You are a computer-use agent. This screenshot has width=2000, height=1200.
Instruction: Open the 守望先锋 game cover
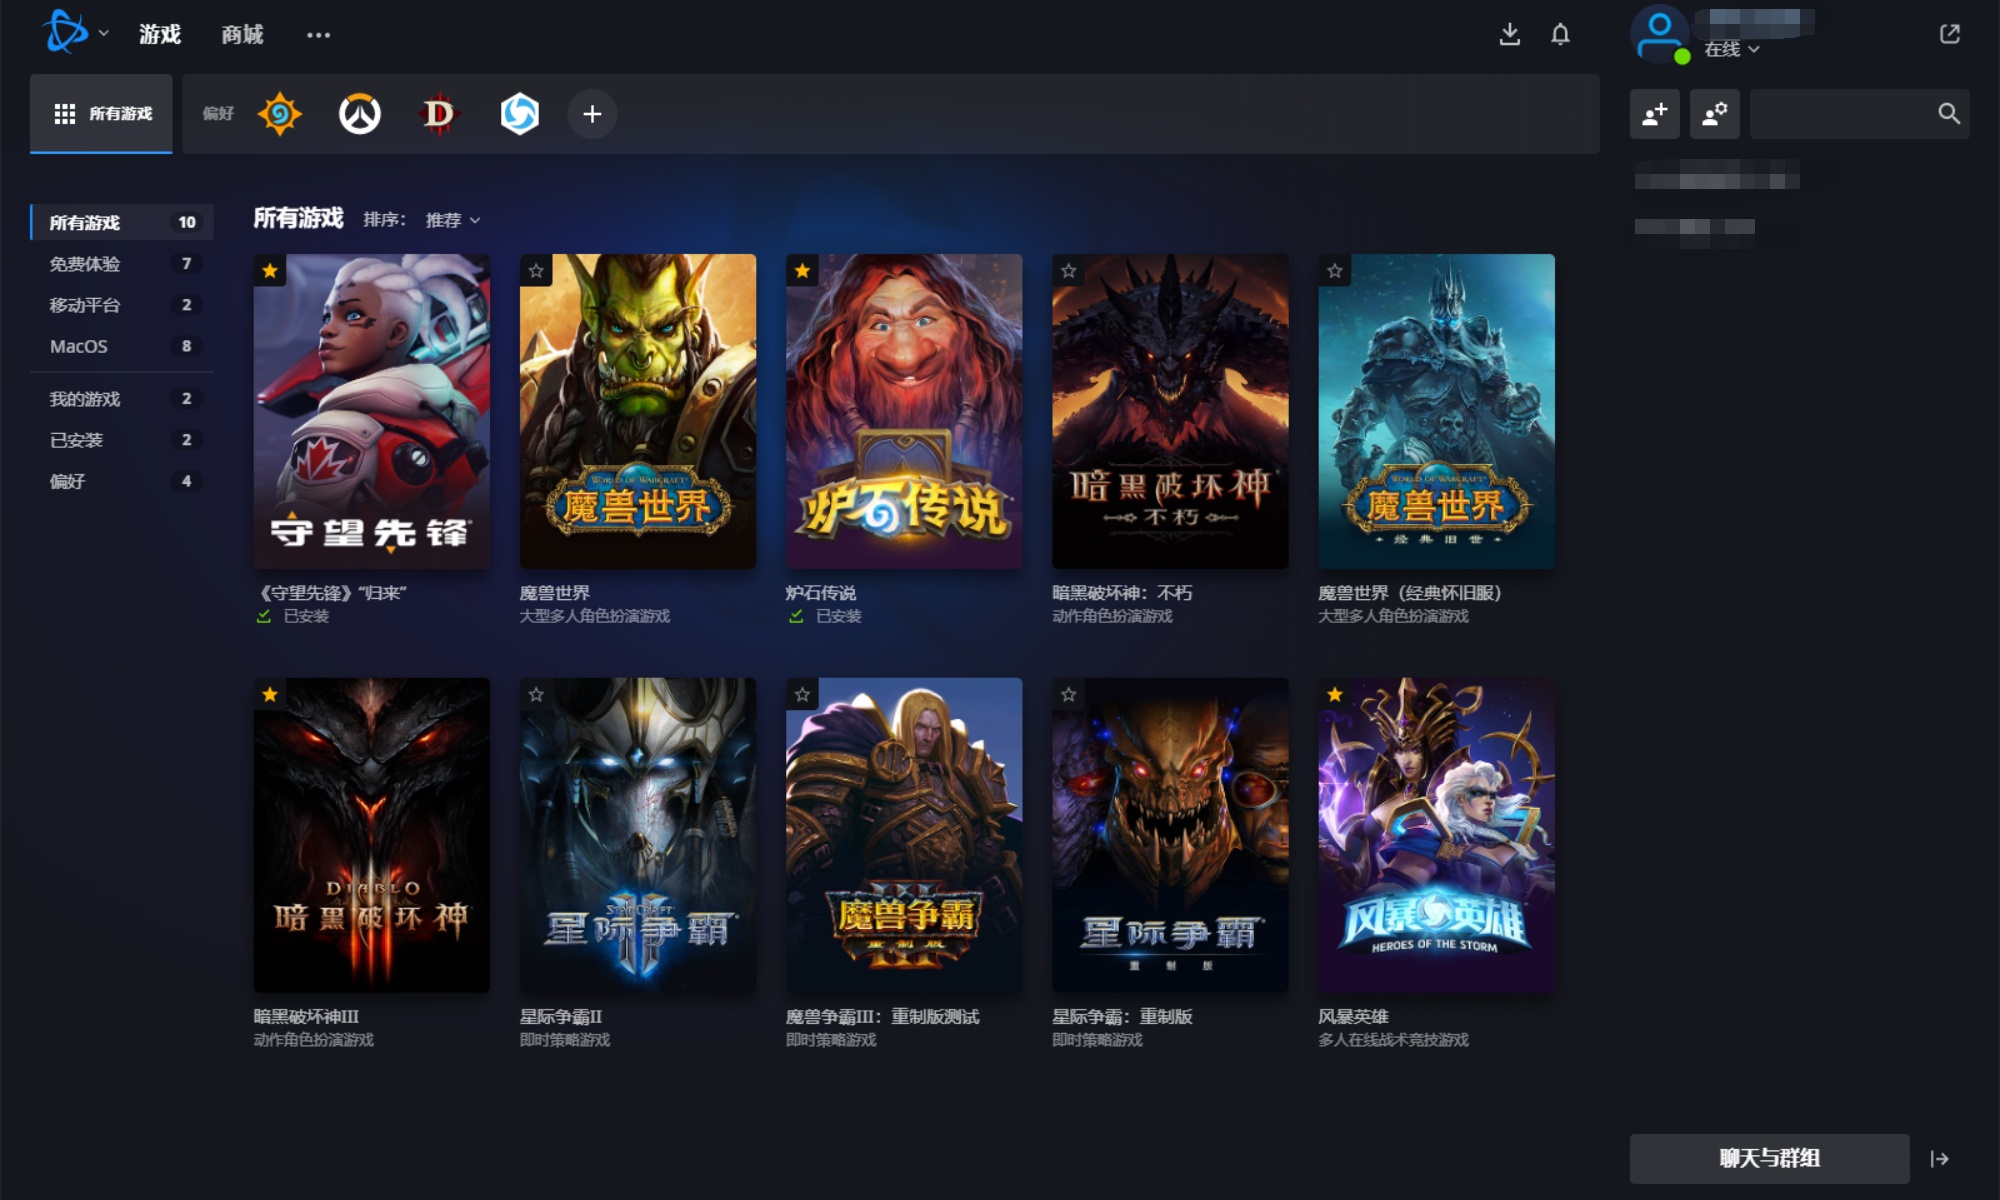click(x=372, y=411)
